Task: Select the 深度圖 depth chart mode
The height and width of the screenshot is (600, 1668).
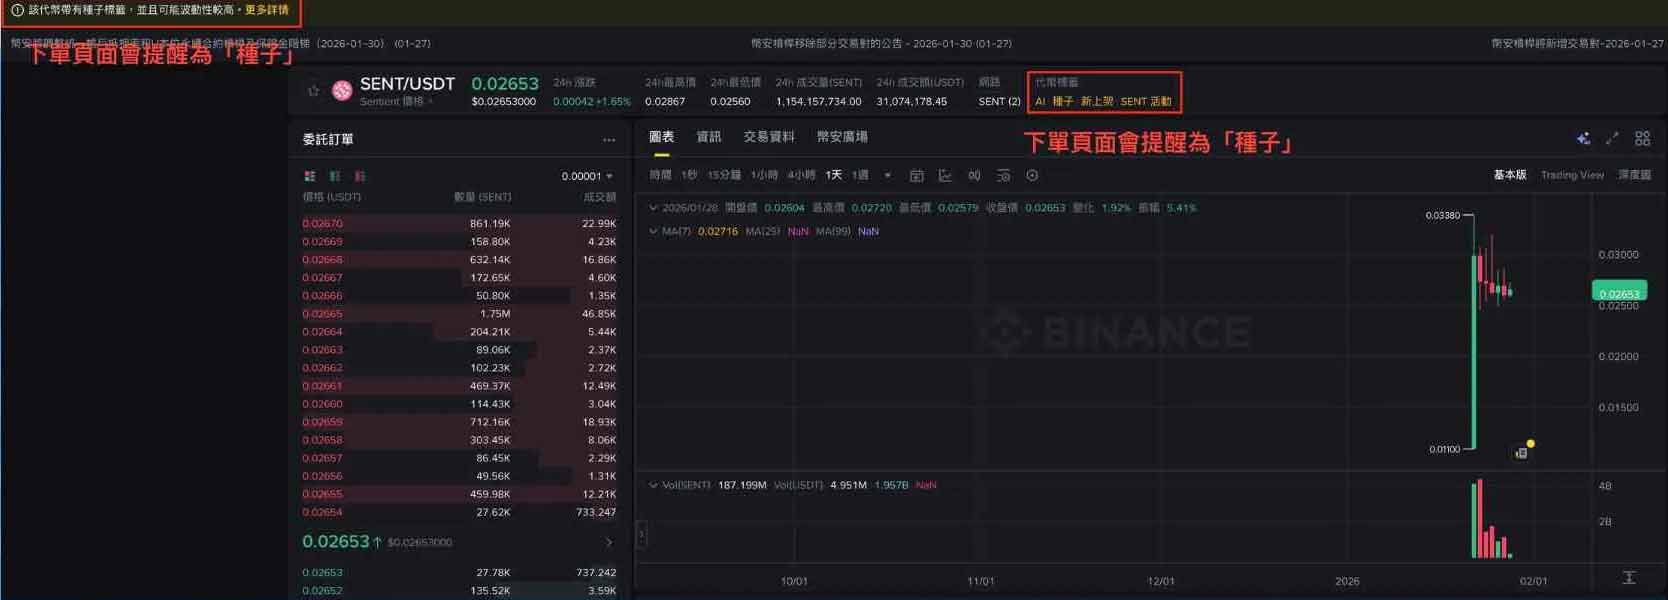Action: click(1634, 175)
